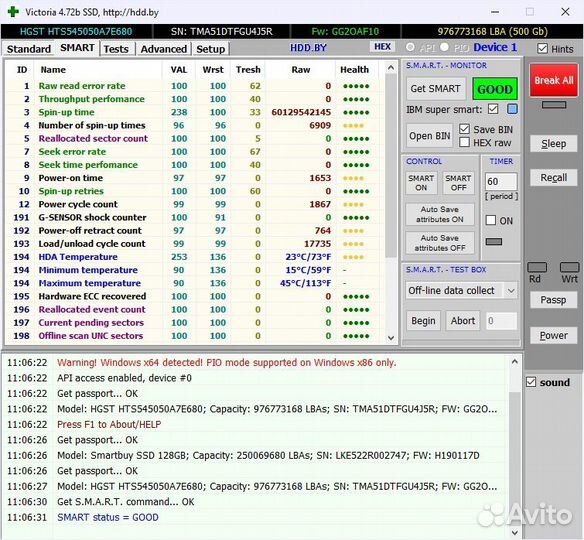Click the blue square next to IBM super smart
Image resolution: width=584 pixels, height=540 pixels.
pyautogui.click(x=512, y=109)
